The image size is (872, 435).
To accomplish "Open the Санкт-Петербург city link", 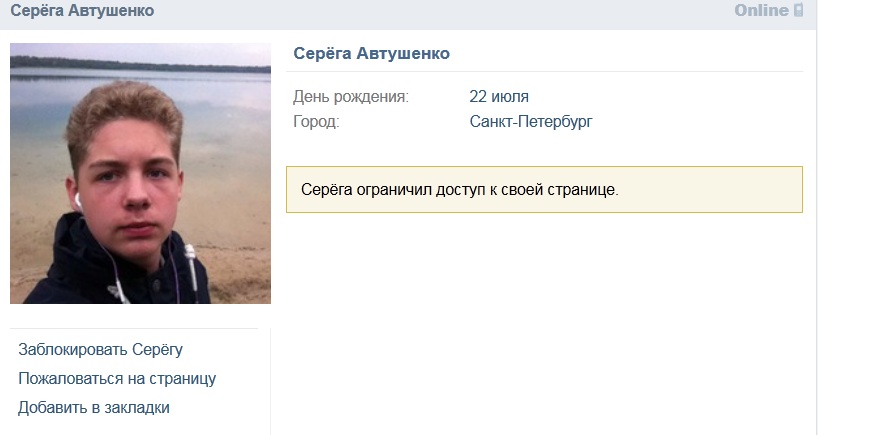I will pos(531,121).
